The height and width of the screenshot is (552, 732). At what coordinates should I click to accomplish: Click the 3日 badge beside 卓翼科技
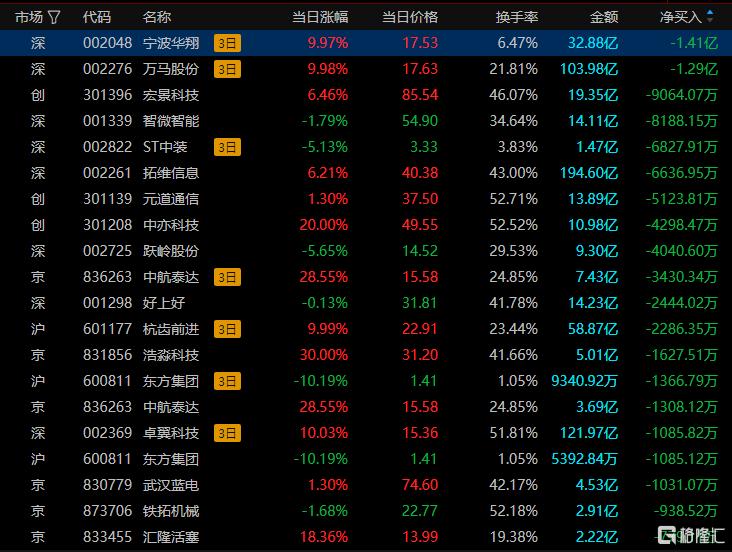click(x=227, y=433)
